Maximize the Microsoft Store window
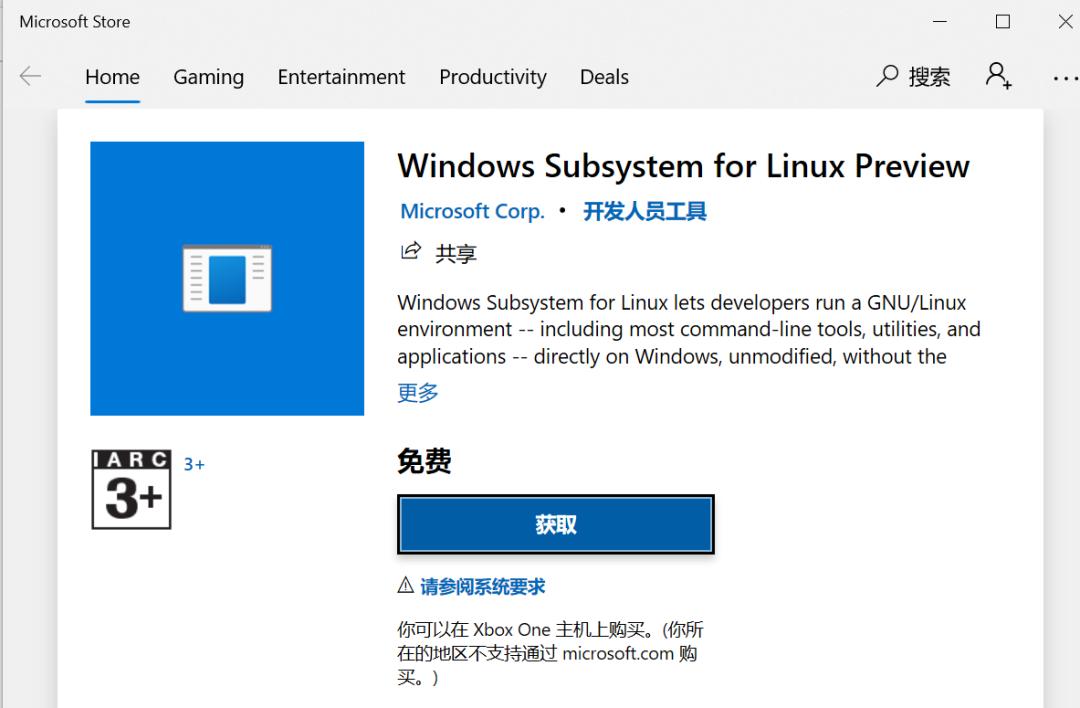The height and width of the screenshot is (708, 1080). click(1003, 22)
